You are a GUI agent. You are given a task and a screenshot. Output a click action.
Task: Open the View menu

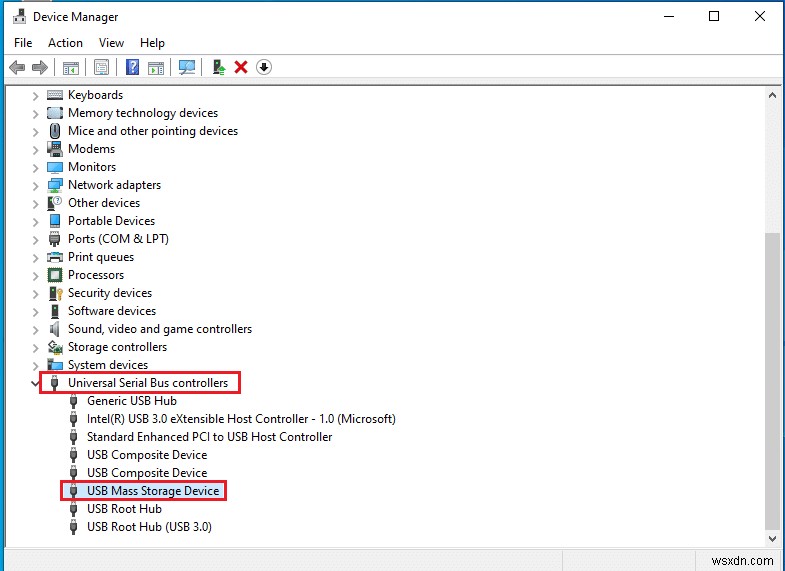click(111, 43)
